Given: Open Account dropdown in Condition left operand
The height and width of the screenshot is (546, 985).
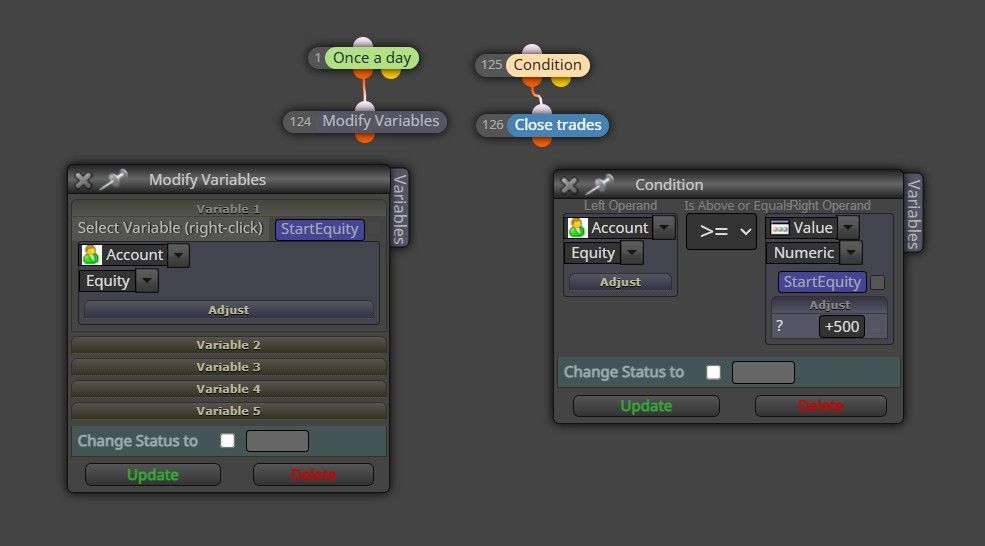Looking at the screenshot, I should point(664,227).
